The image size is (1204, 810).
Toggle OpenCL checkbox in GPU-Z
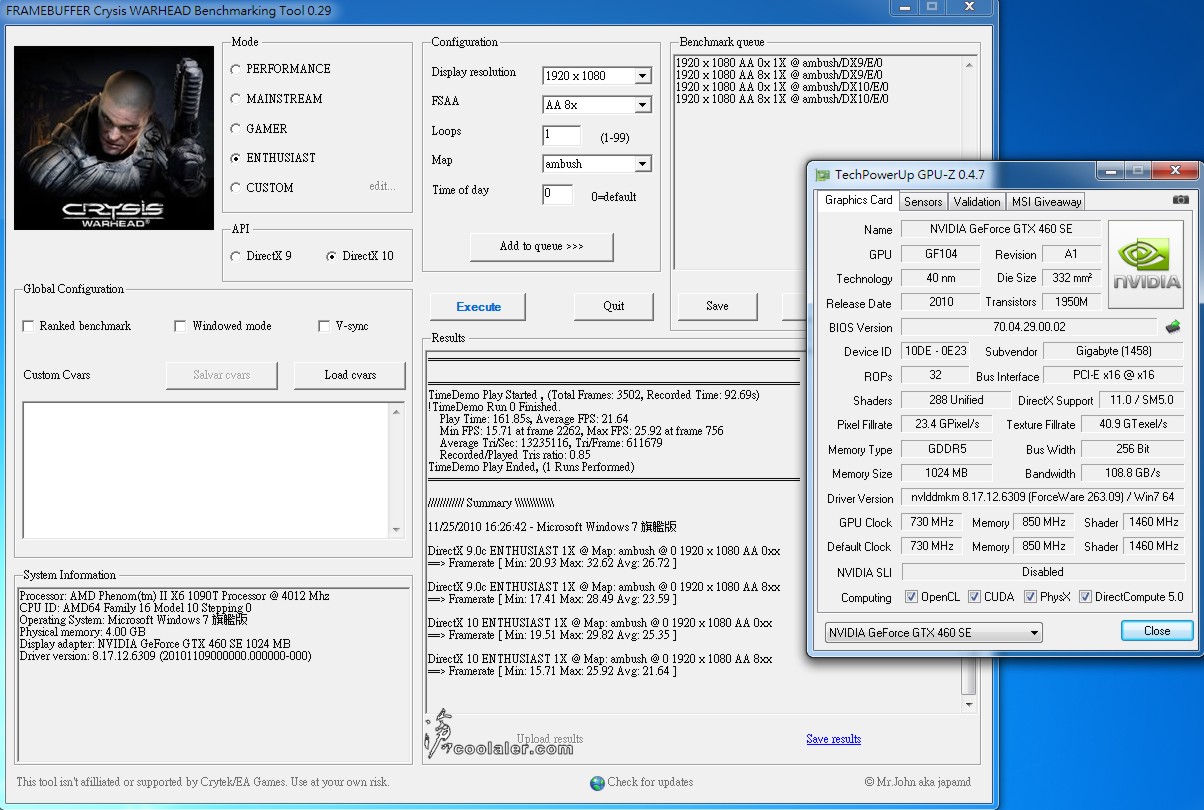coord(911,597)
